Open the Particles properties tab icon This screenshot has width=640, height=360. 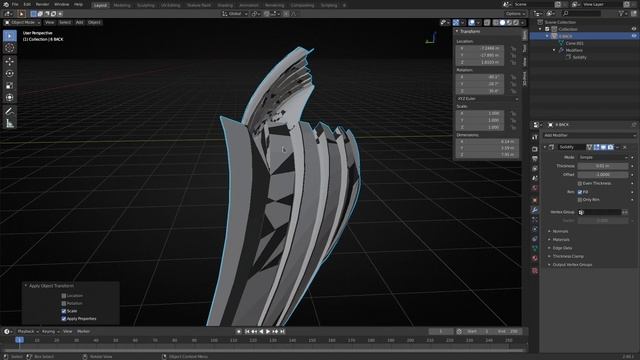point(535,220)
